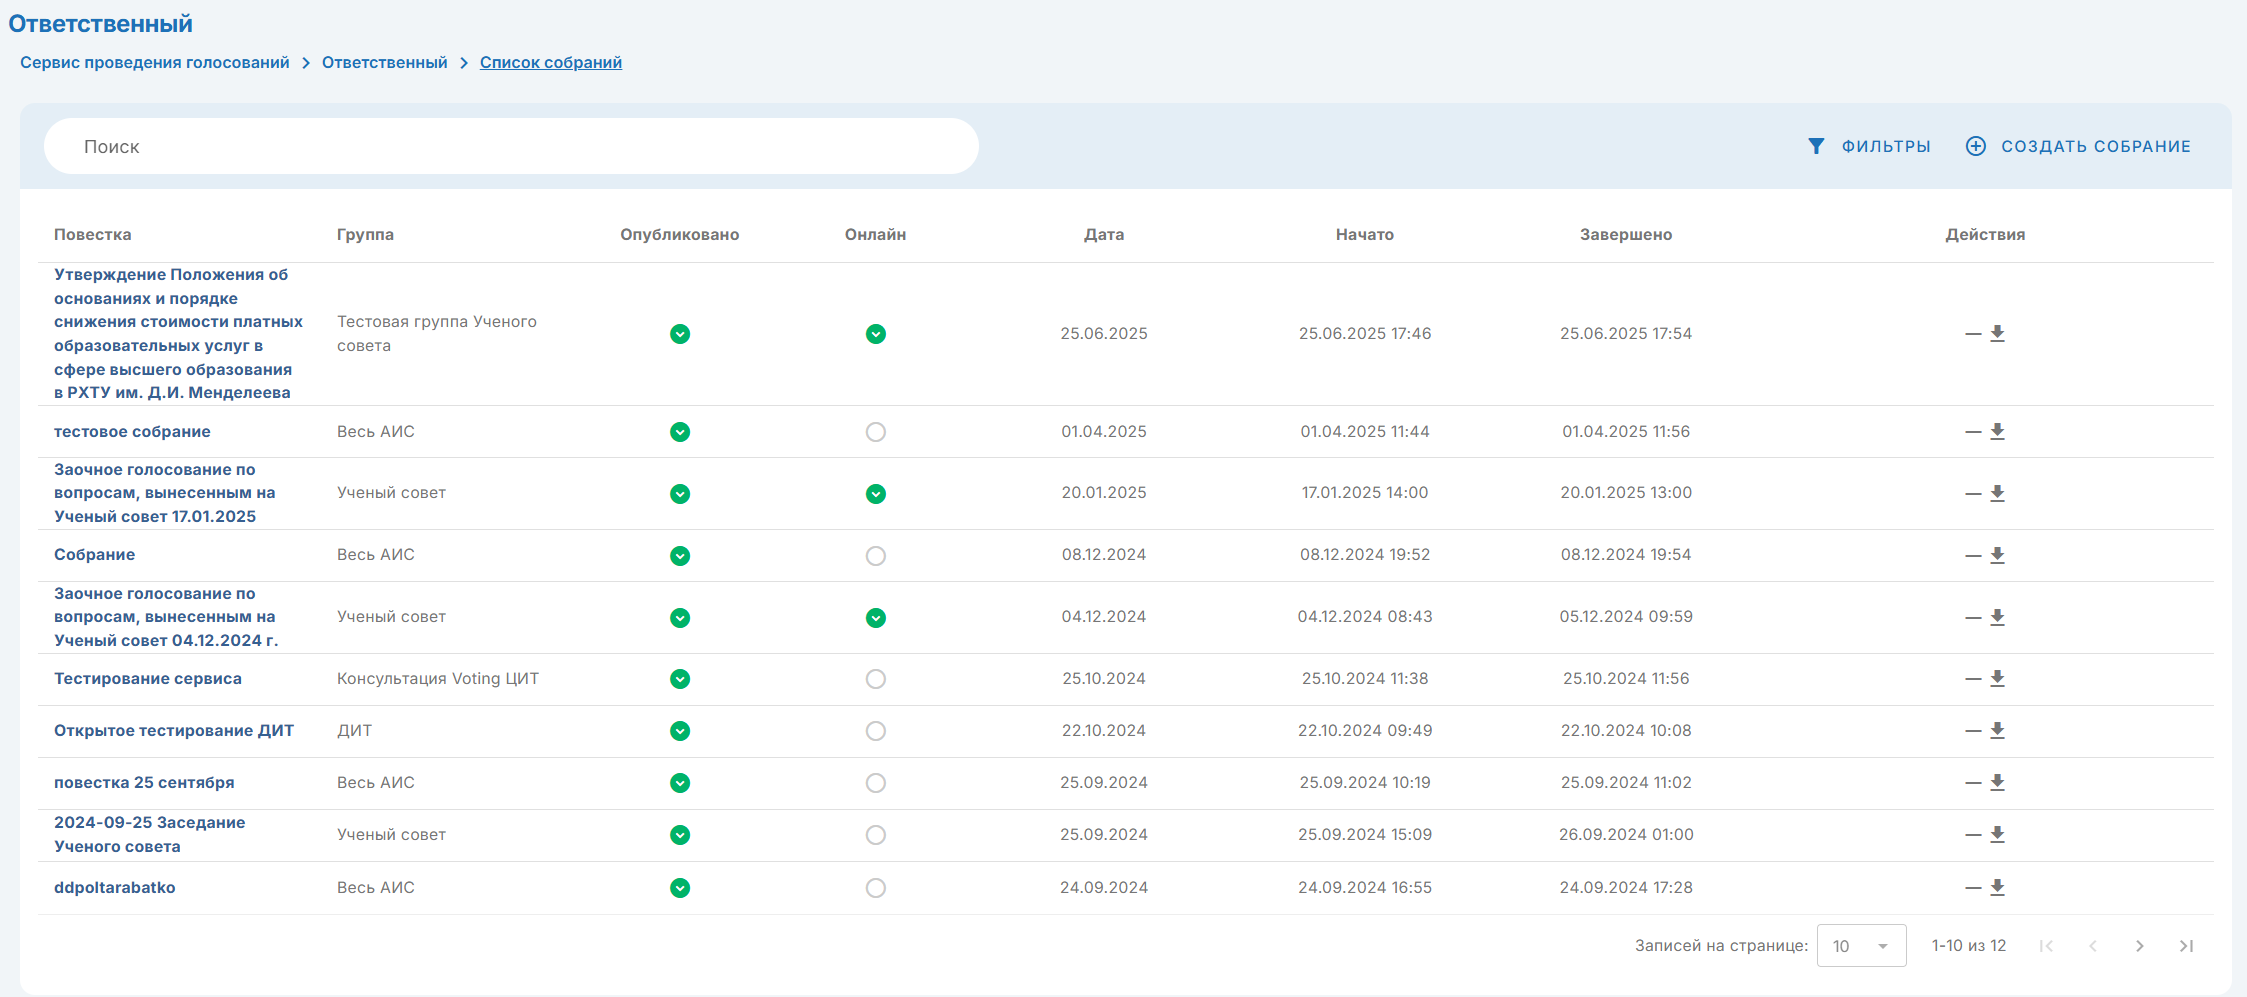Screen dimensions: 2247x997
Task: Download the 'ddpoltarabatko' meeting report
Action: pyautogui.click(x=1997, y=888)
